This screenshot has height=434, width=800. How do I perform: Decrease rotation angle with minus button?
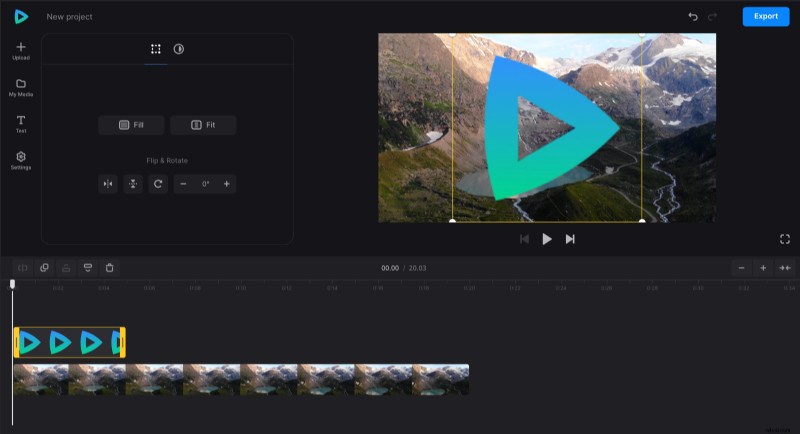coord(183,184)
